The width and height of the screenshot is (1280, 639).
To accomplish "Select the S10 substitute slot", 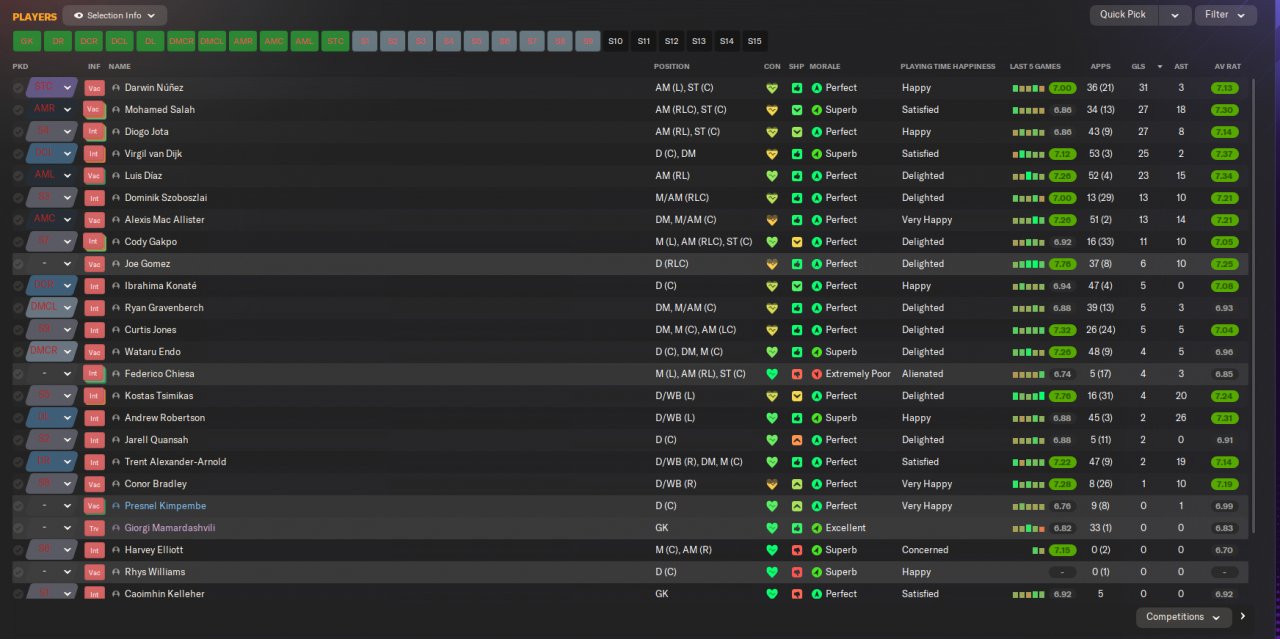I will click(615, 41).
